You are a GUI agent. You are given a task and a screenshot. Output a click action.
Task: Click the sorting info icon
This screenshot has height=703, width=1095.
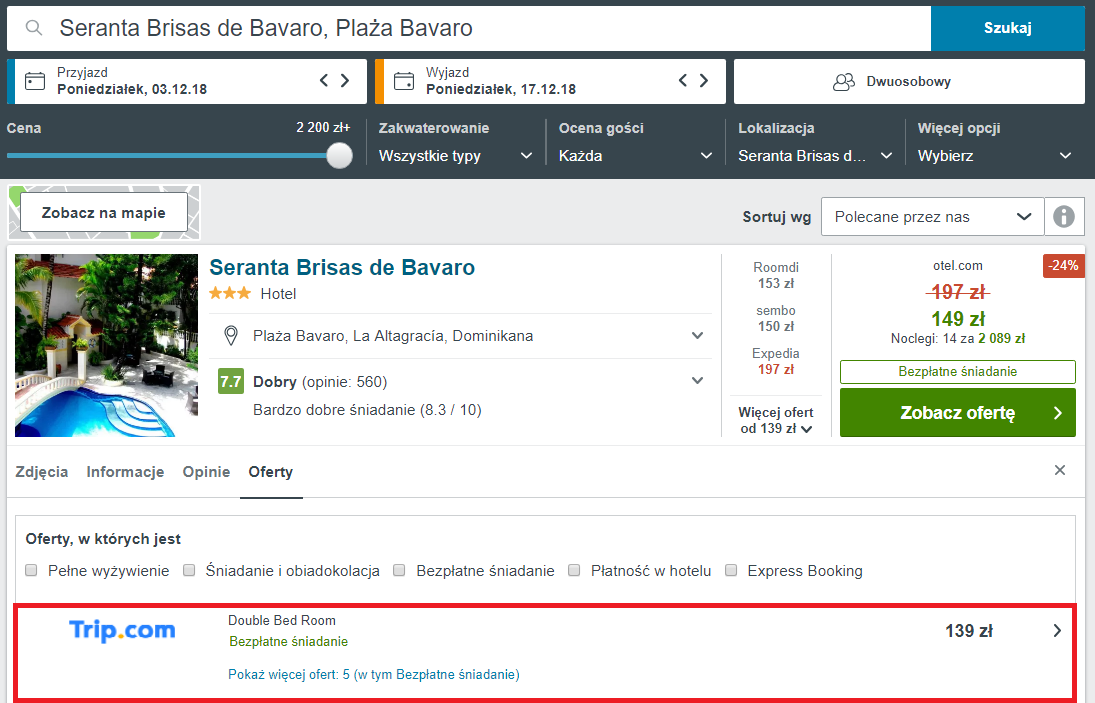coord(1064,216)
